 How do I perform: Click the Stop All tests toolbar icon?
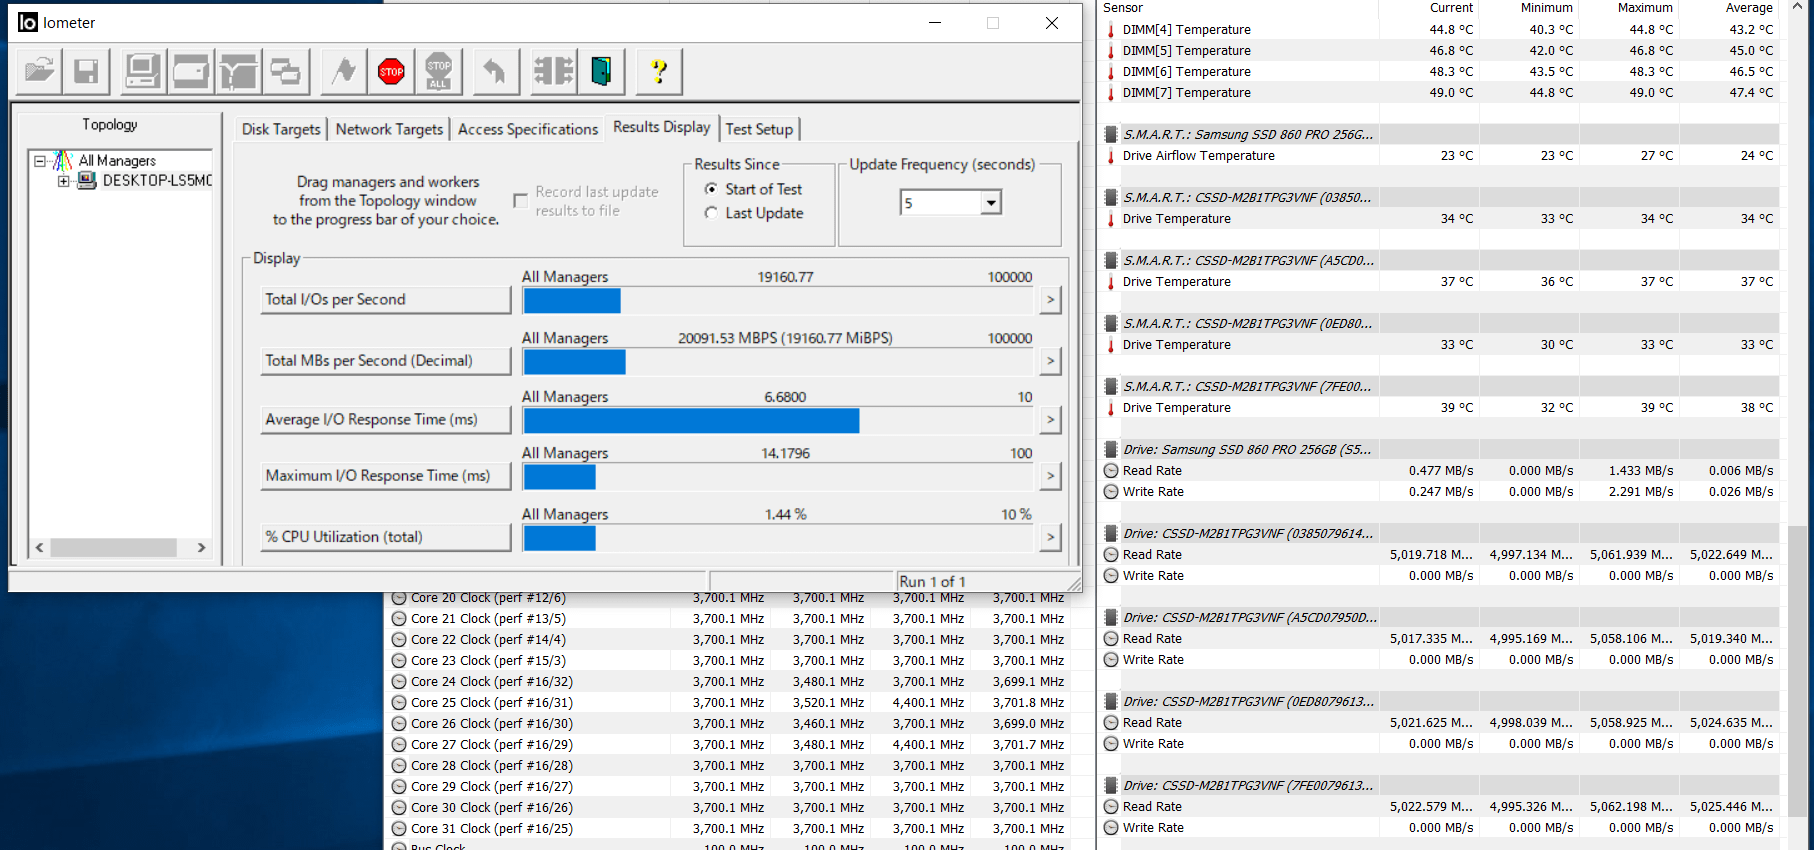[438, 71]
